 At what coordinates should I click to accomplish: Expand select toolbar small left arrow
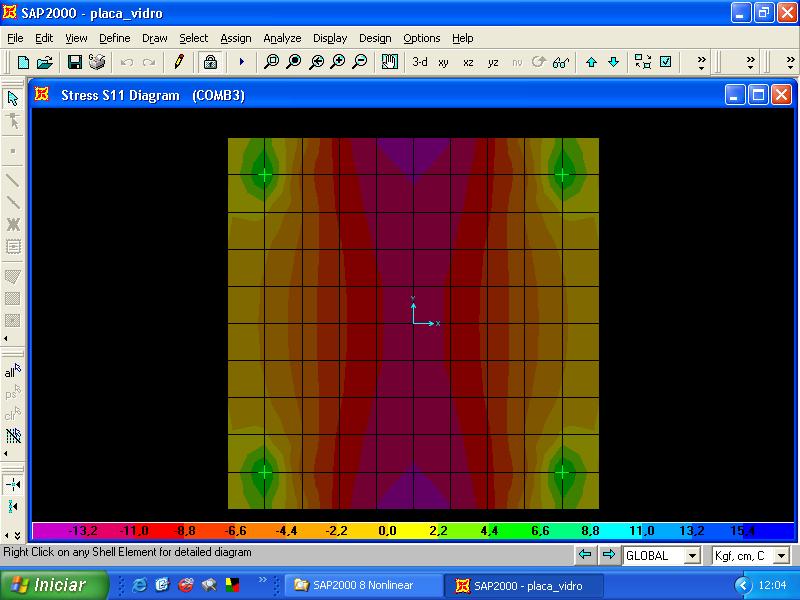6,453
